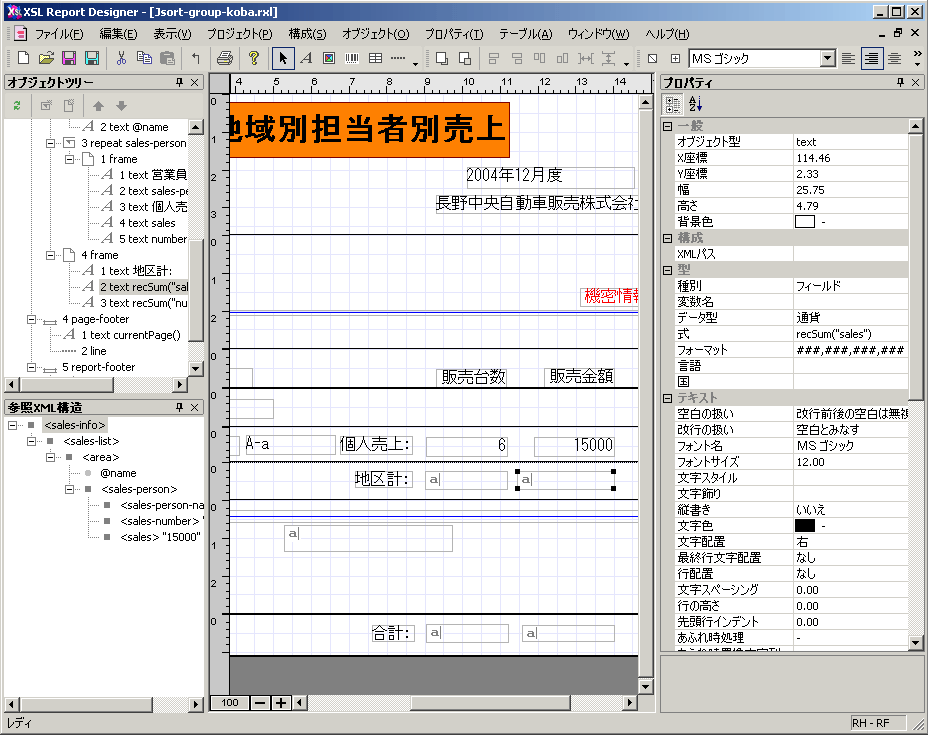
Task: Select the barcode object tool
Action: tap(352, 58)
